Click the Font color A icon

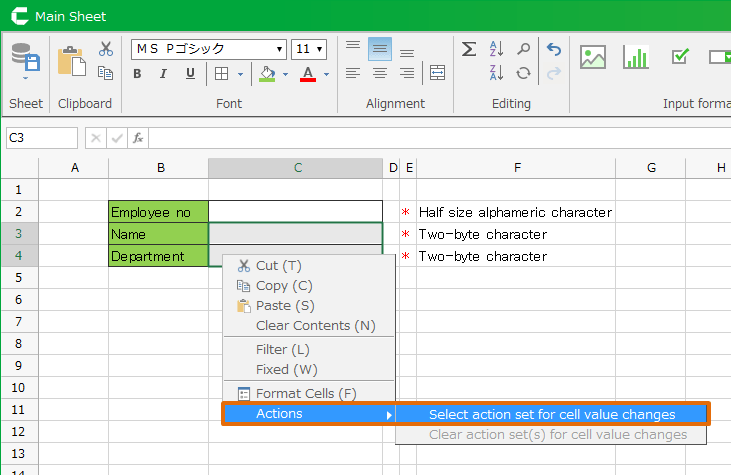tap(308, 74)
